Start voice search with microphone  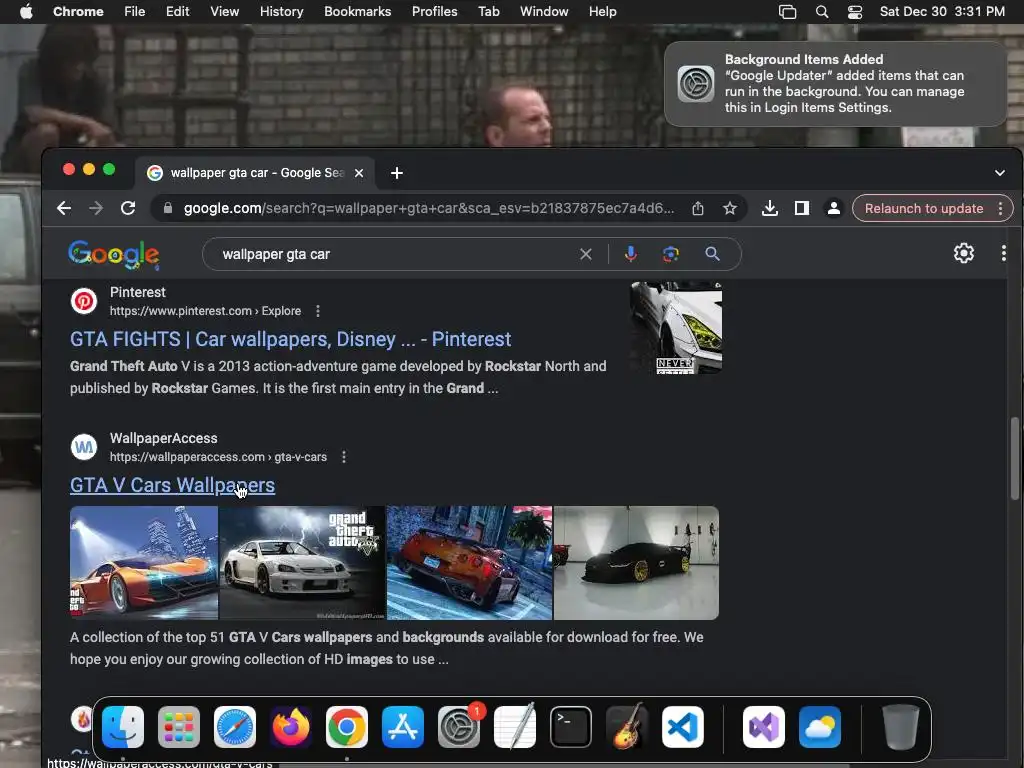click(630, 254)
